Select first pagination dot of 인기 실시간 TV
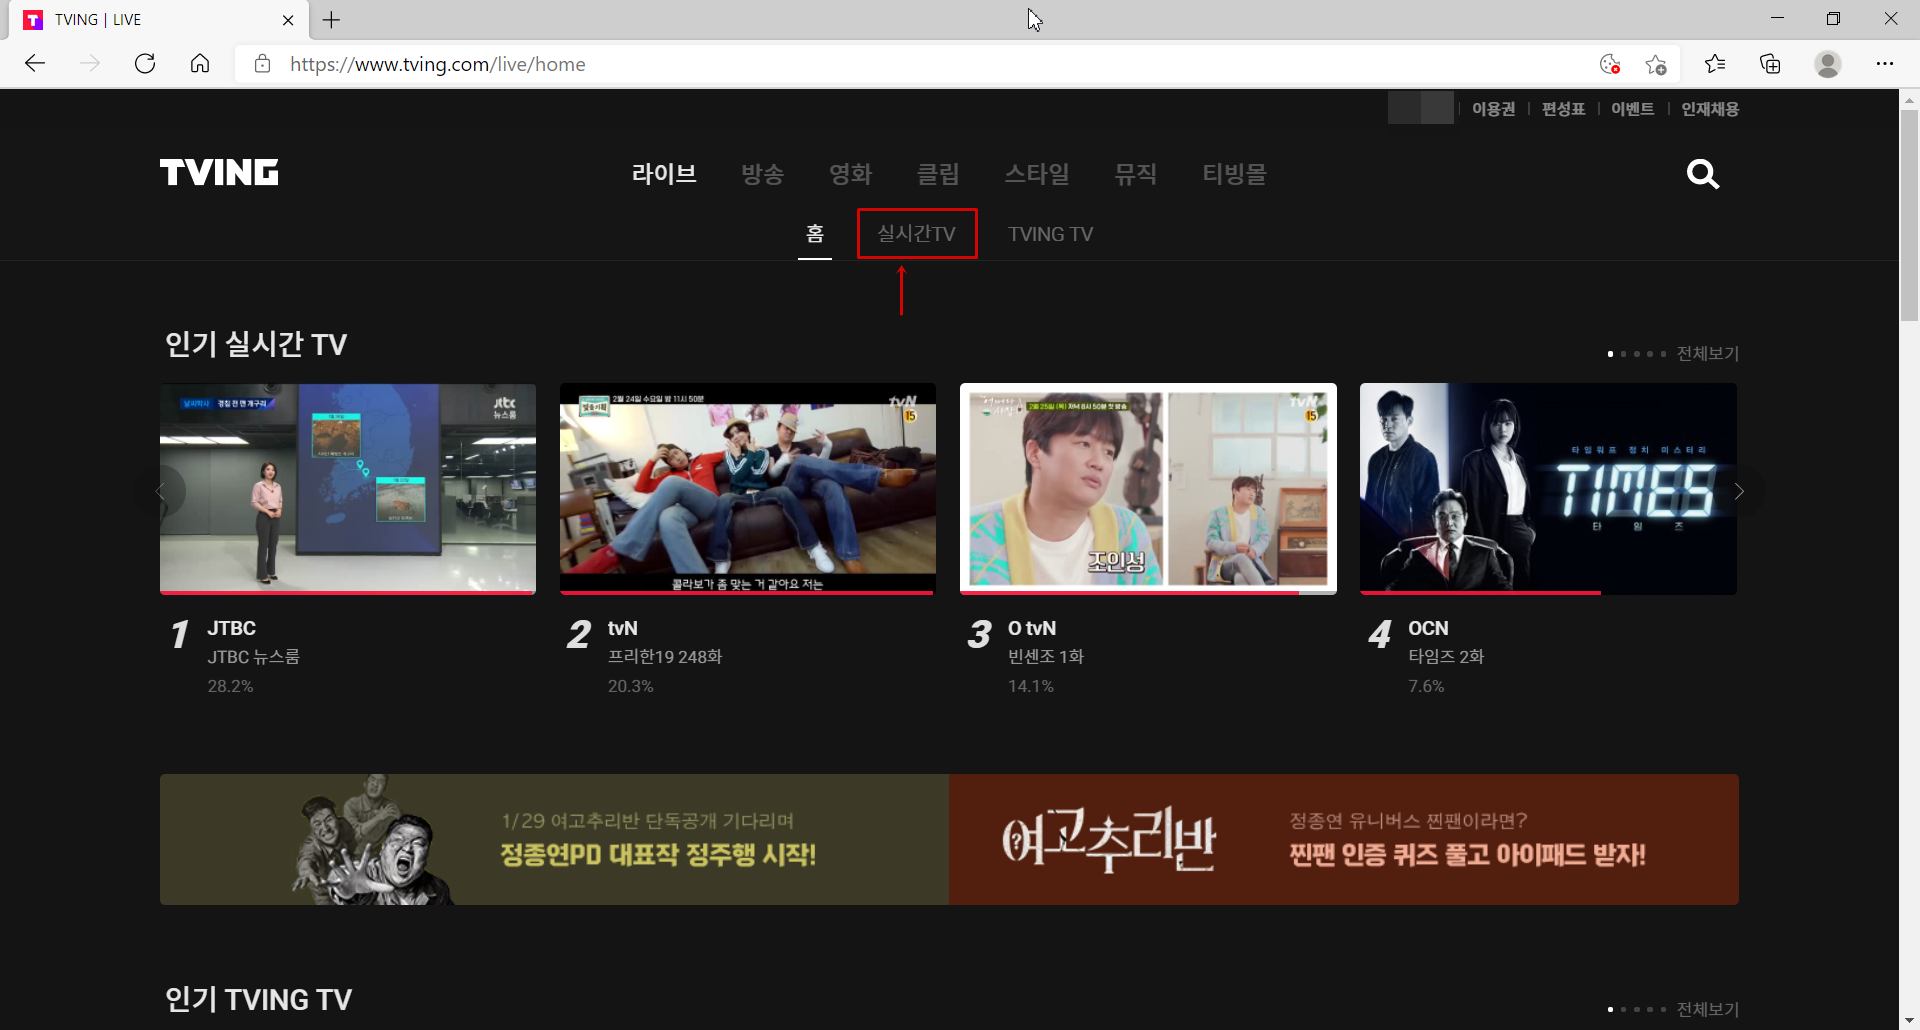The image size is (1920, 1030). coord(1610,354)
